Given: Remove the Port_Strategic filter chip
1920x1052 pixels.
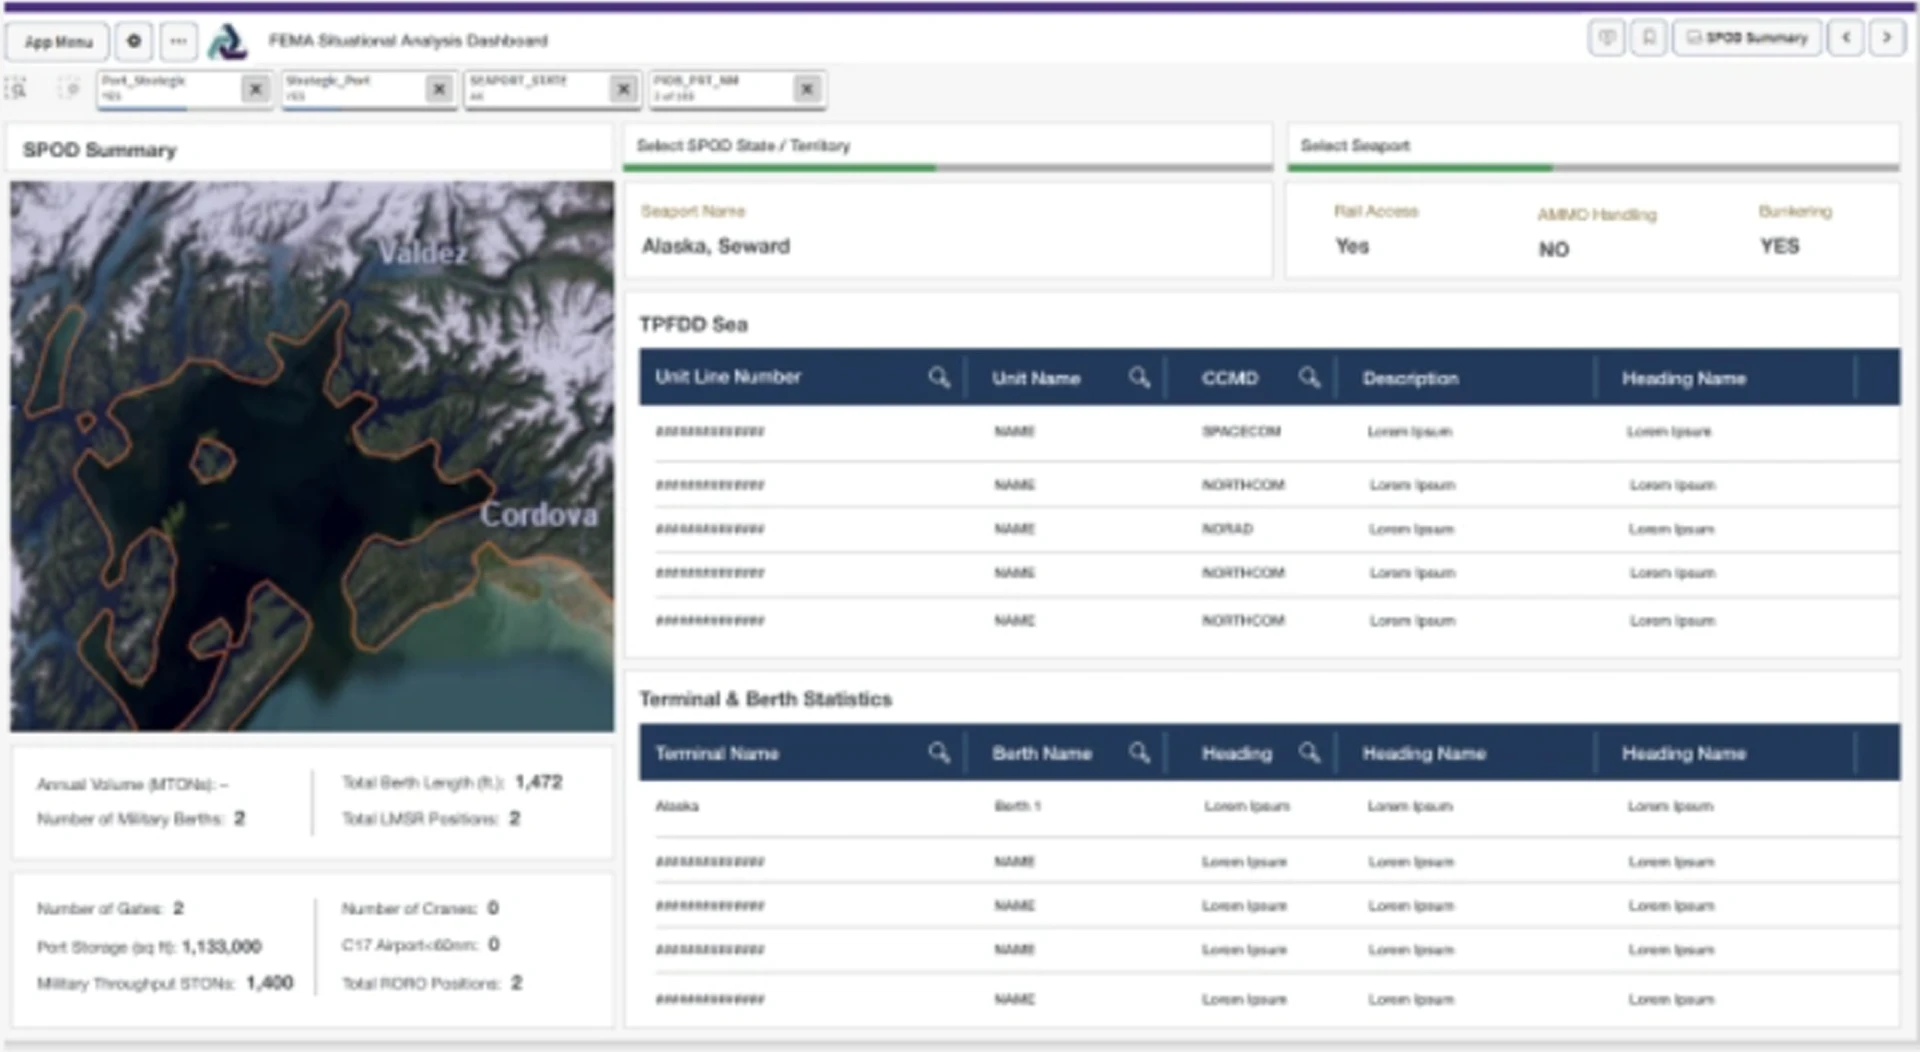Looking at the screenshot, I should point(255,89).
